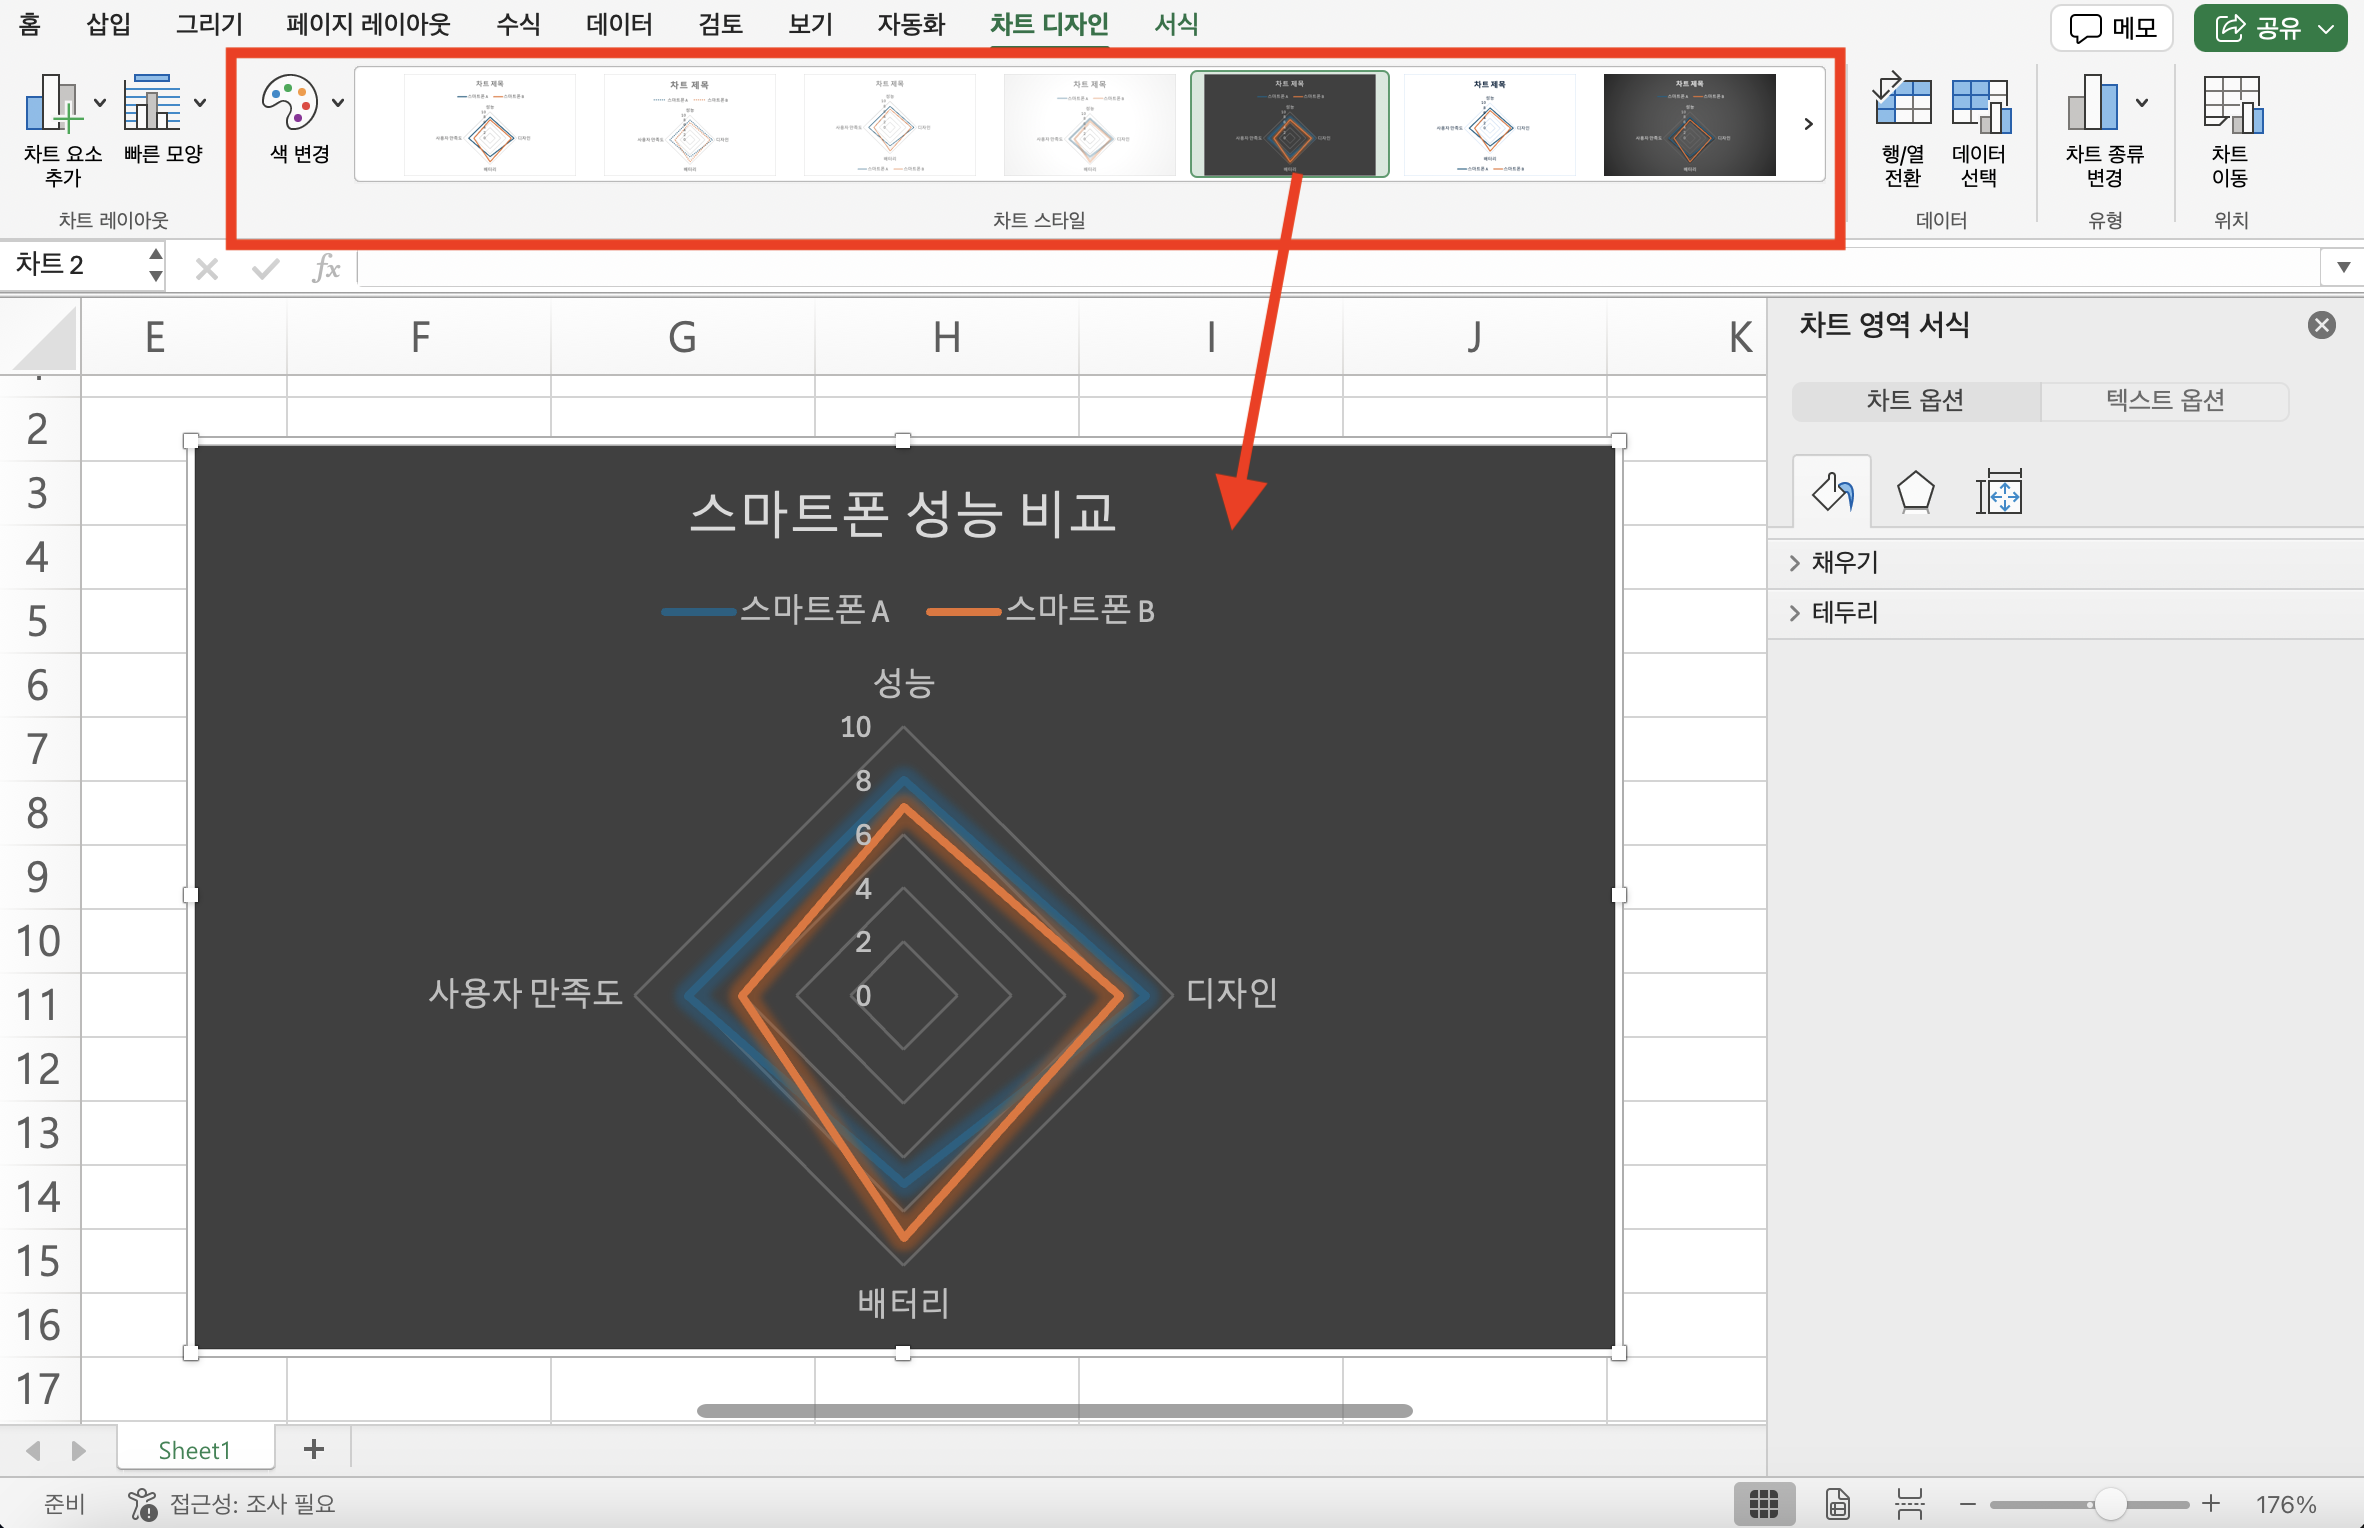Apply the last dark gradient chart style
Viewport: 2364px width, 1528px height.
click(1690, 124)
